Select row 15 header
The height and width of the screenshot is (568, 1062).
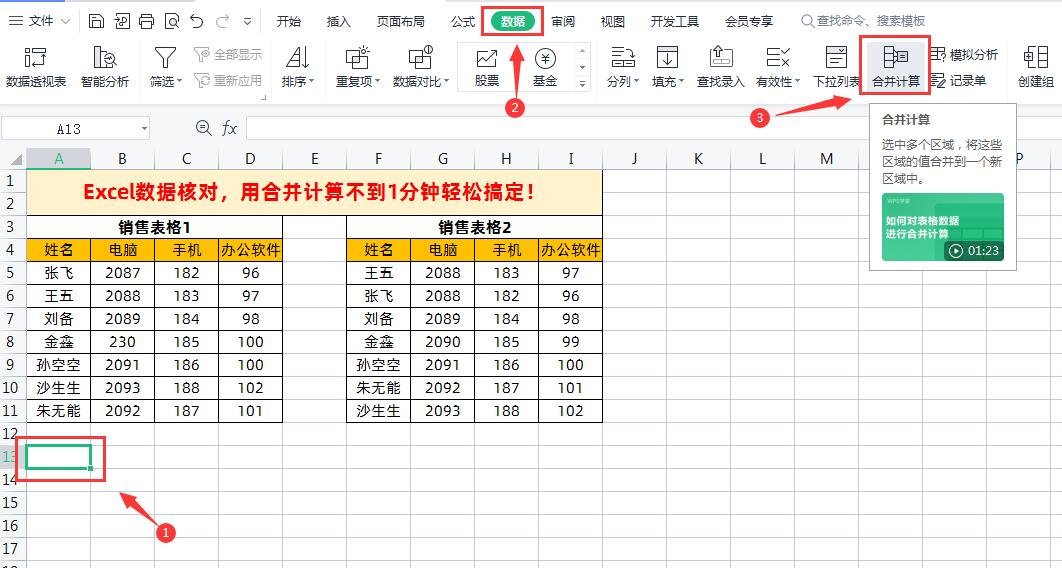coord(12,502)
